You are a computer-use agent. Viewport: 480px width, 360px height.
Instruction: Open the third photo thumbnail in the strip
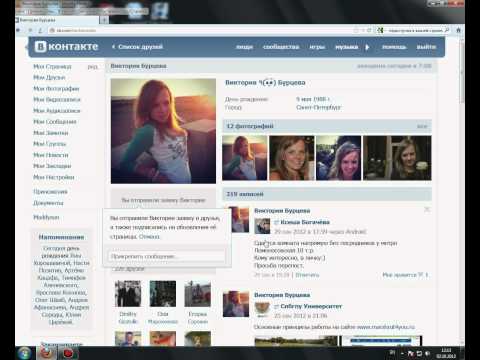tap(339, 158)
